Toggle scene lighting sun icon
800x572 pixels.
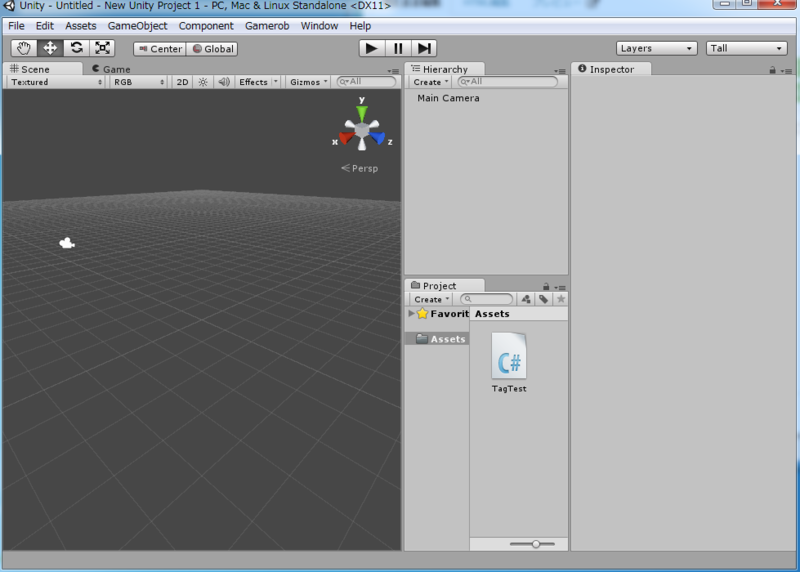(203, 82)
